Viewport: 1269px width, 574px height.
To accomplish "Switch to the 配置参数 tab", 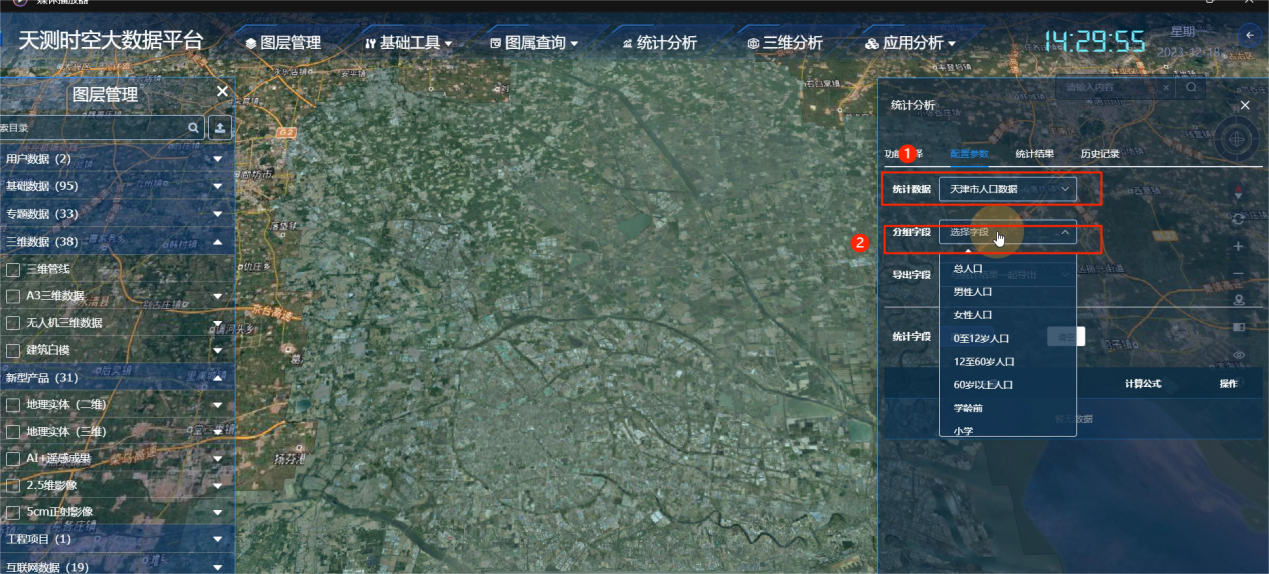I will pos(969,154).
